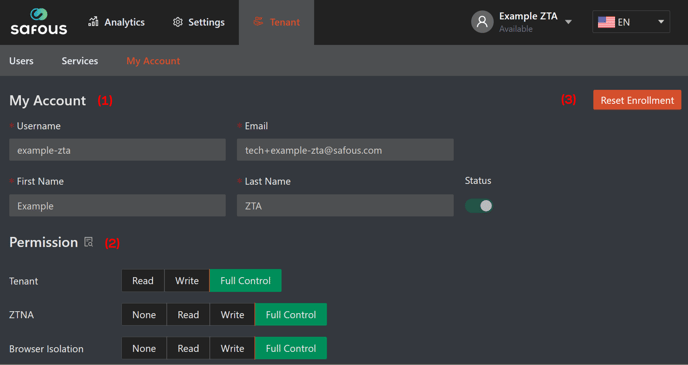Click the Example ZTA user name

[528, 16]
